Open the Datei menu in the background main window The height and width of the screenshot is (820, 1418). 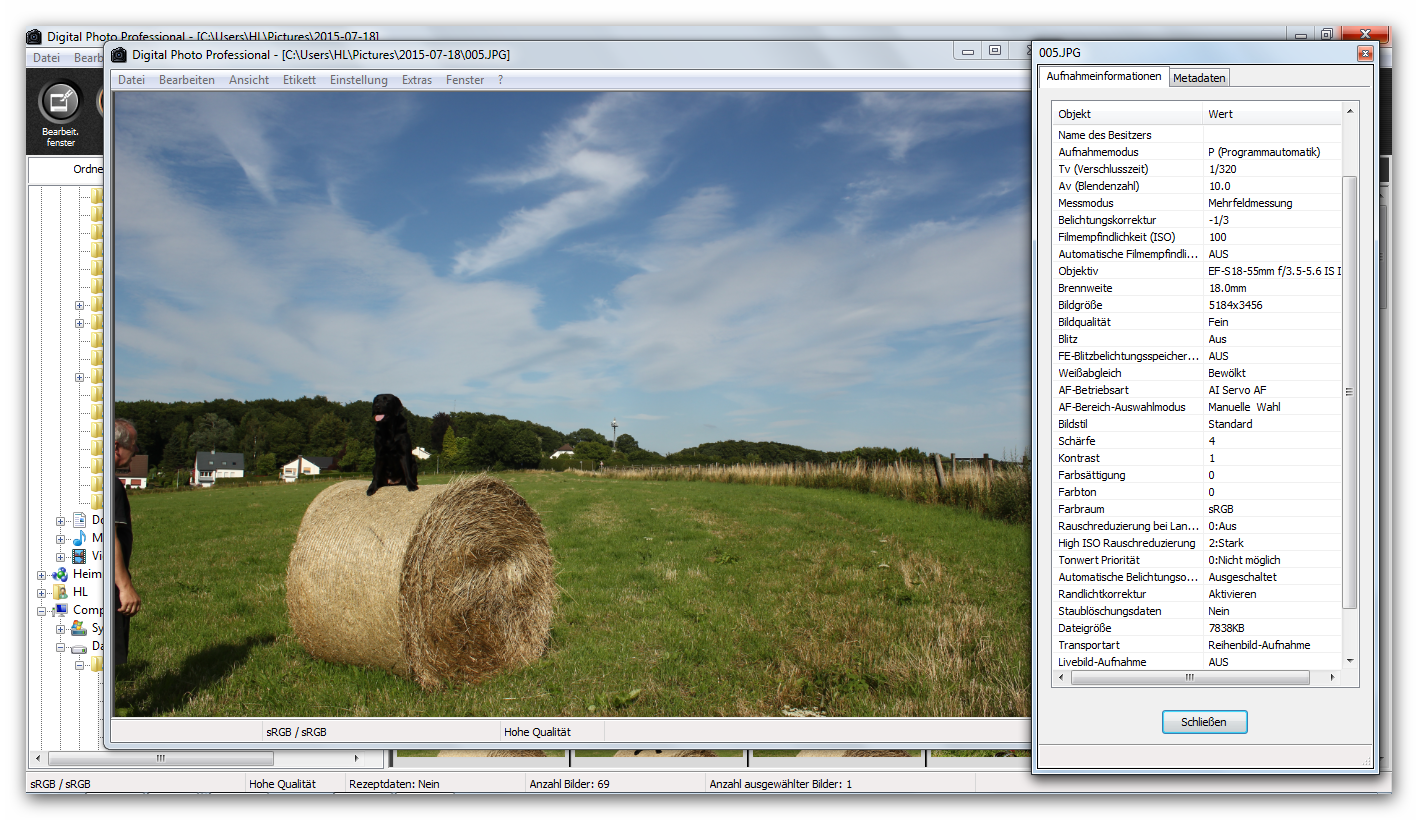[x=47, y=58]
